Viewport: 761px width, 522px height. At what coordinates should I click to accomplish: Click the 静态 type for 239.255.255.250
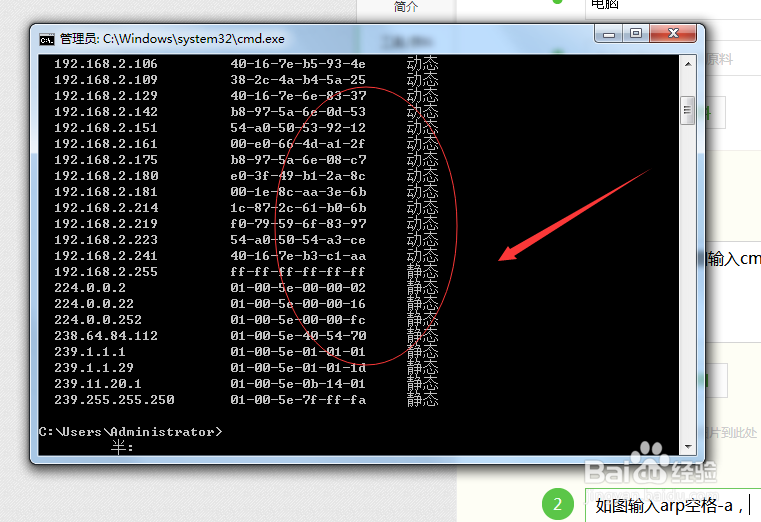pyautogui.click(x=422, y=400)
